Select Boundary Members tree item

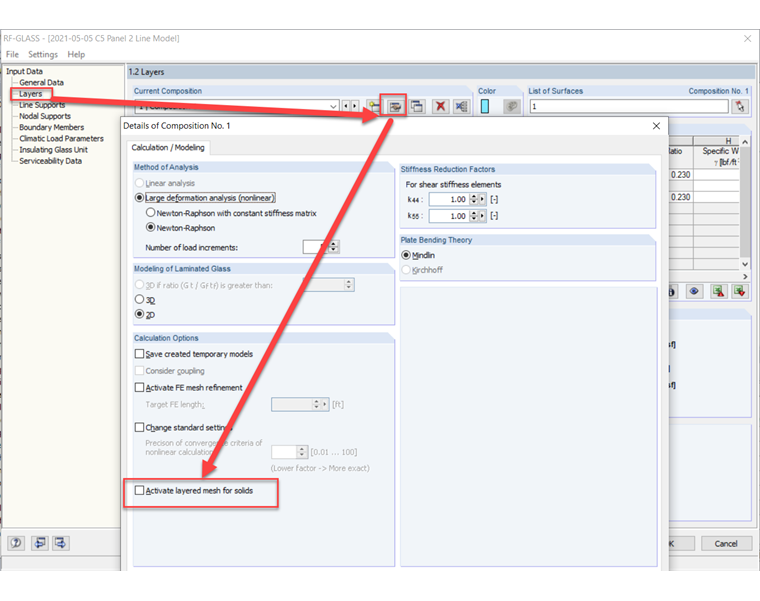click(x=51, y=127)
